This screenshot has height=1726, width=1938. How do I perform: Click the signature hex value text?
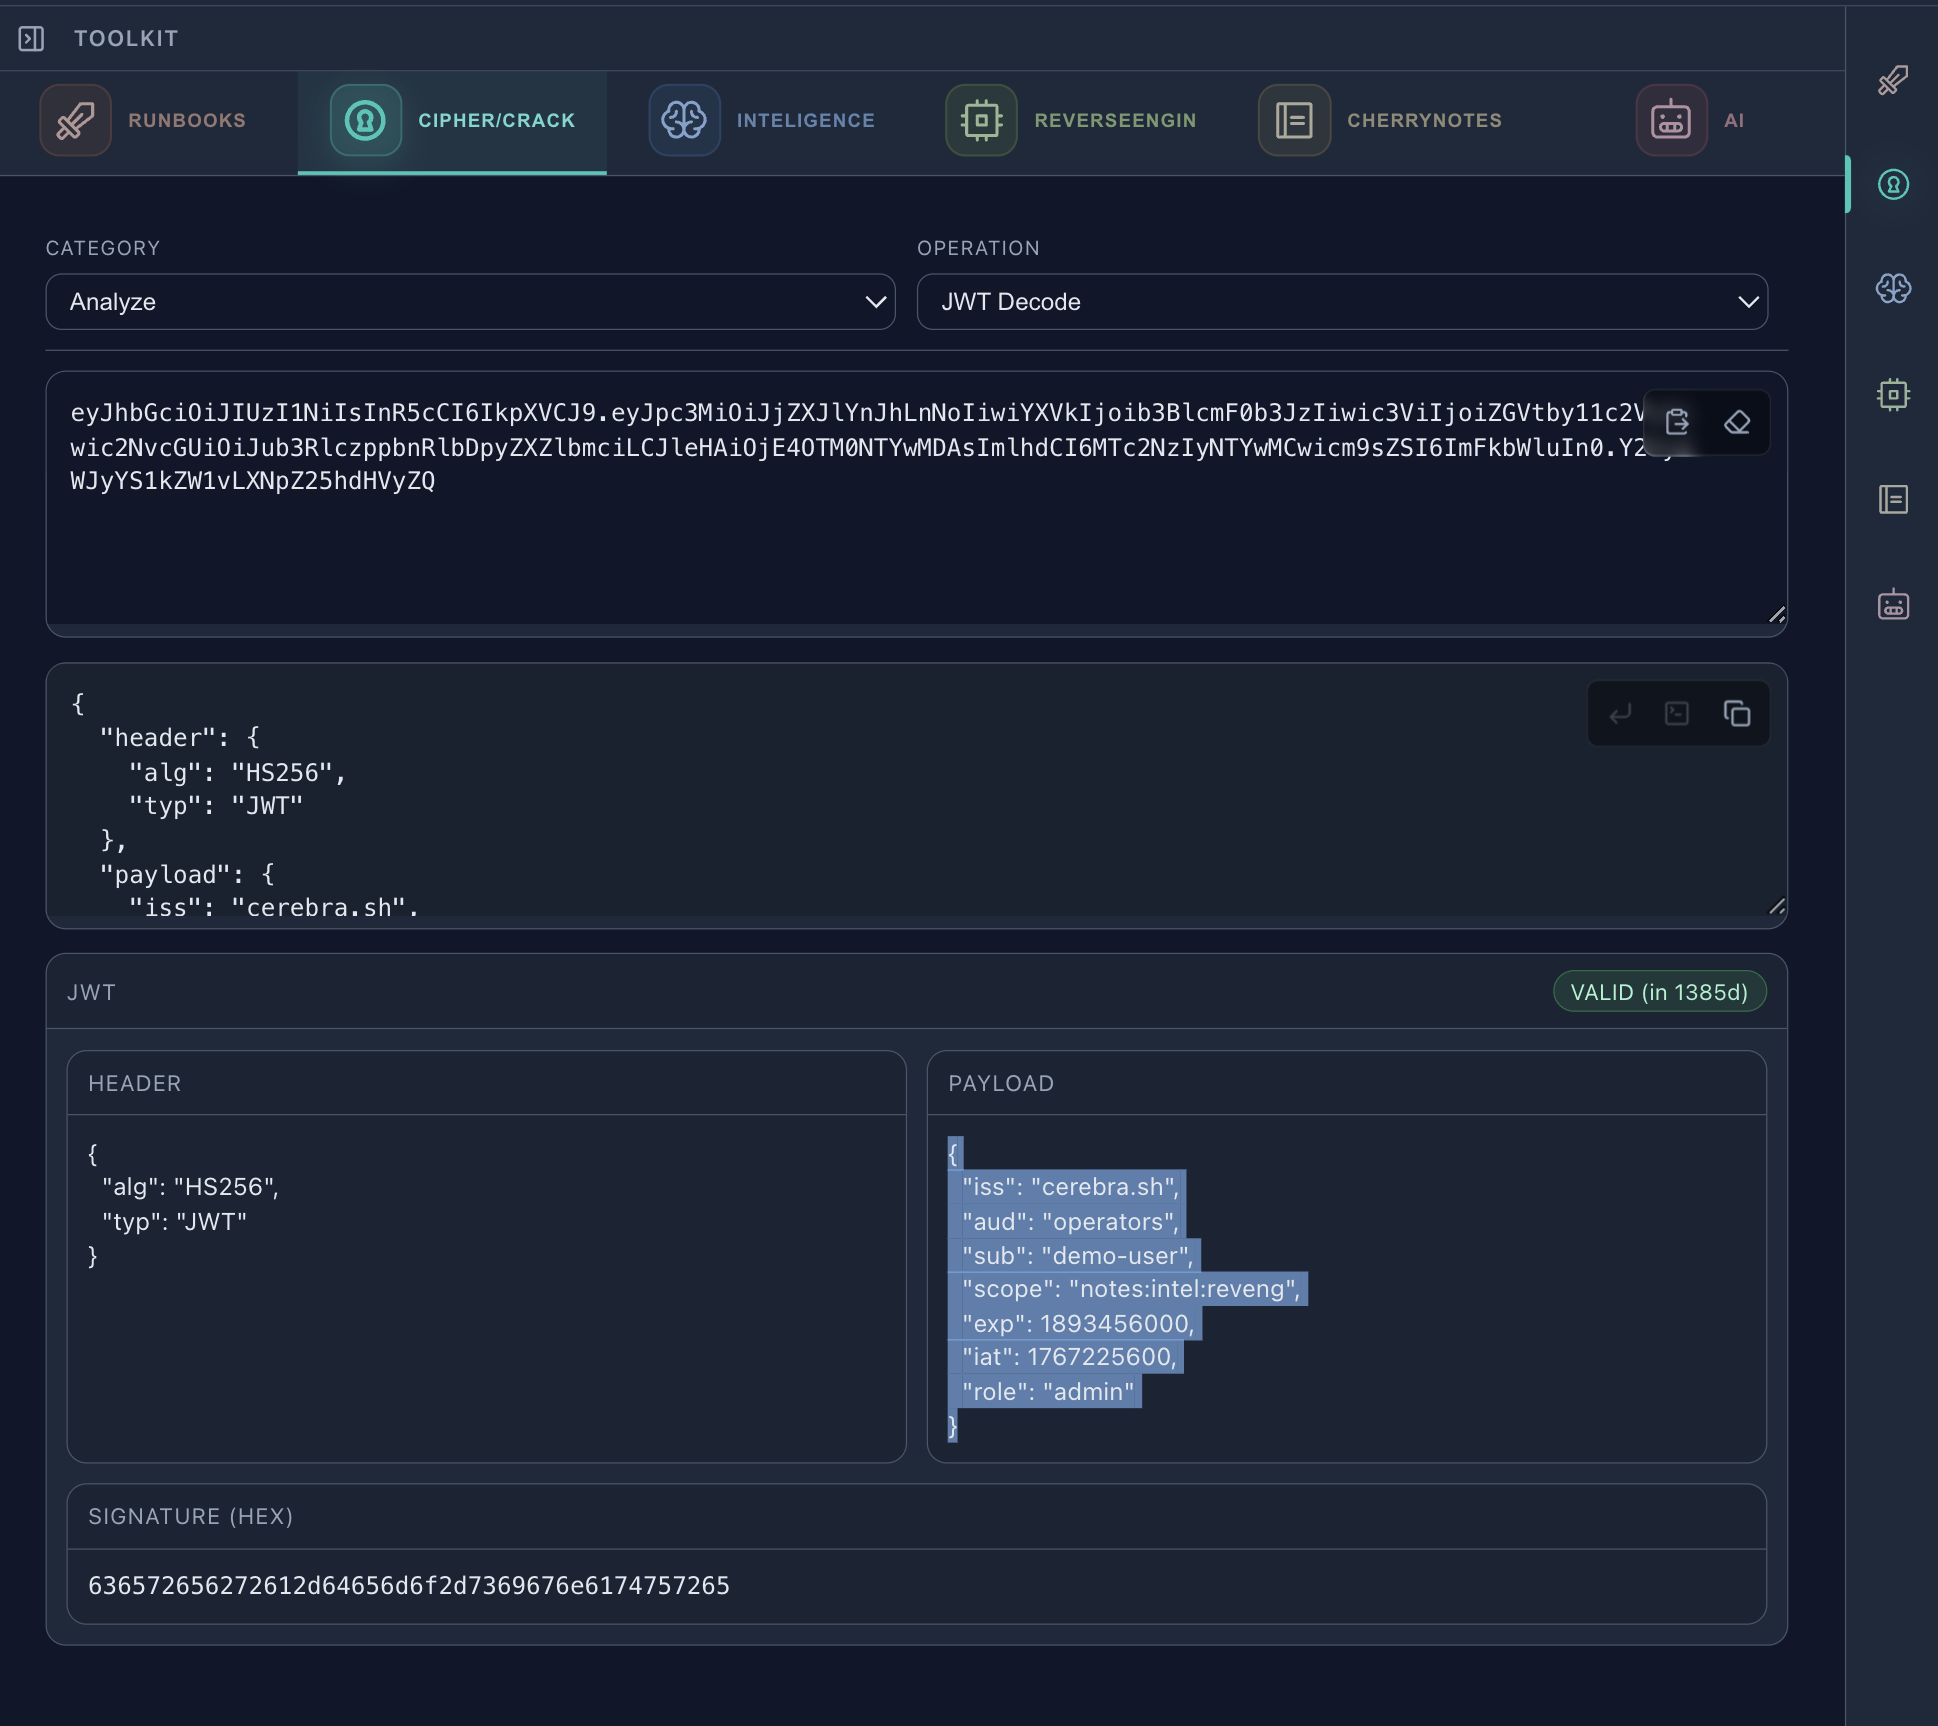pos(409,1586)
